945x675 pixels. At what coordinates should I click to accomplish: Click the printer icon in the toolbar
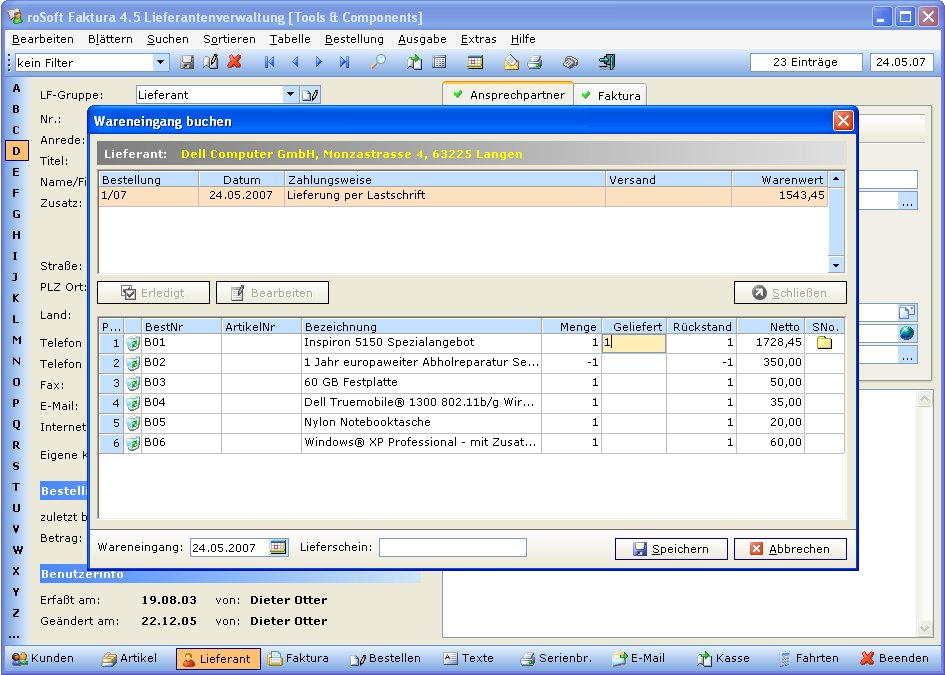tap(535, 62)
